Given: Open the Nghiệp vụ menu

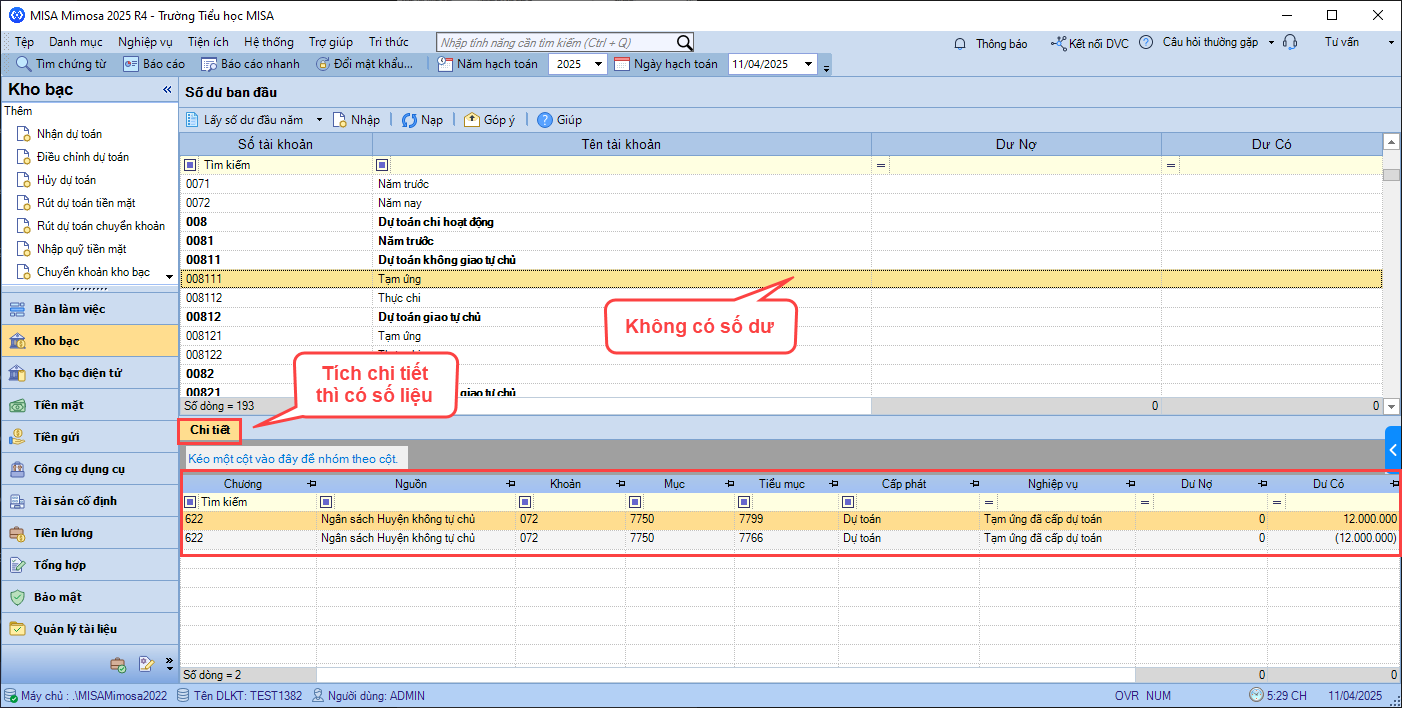Looking at the screenshot, I should (x=145, y=42).
